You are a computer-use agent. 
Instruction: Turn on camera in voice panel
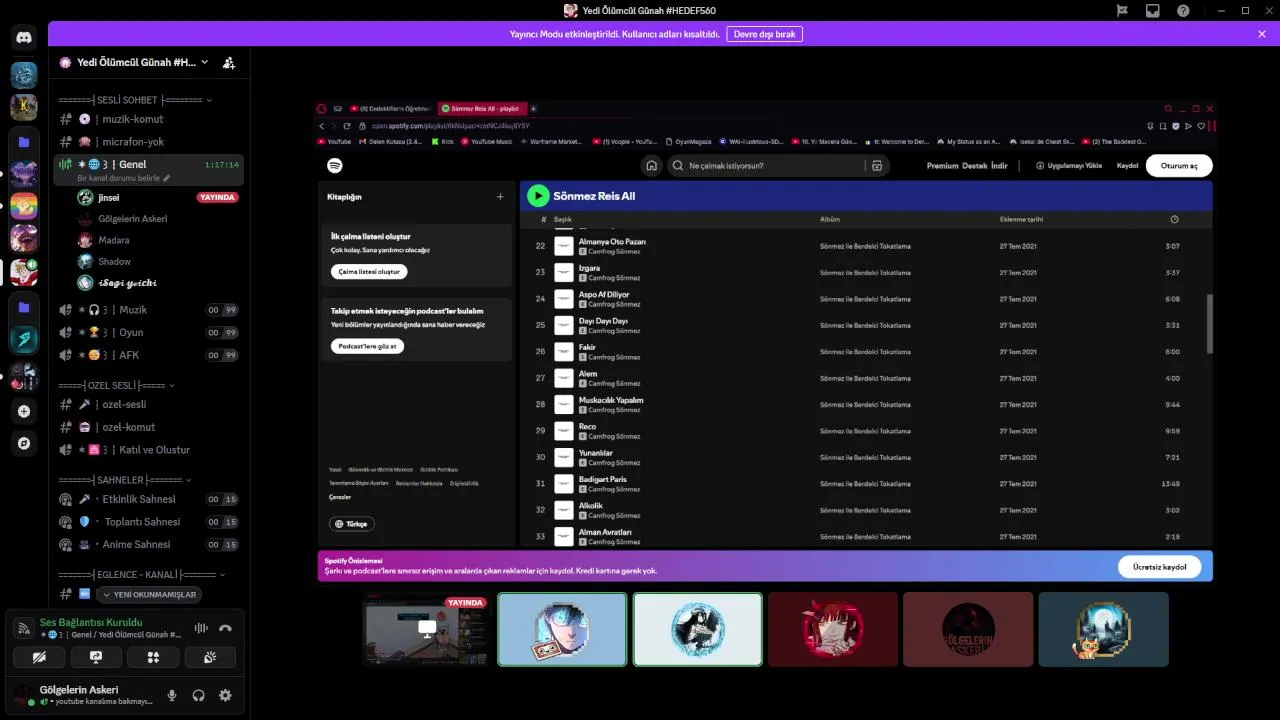point(39,657)
